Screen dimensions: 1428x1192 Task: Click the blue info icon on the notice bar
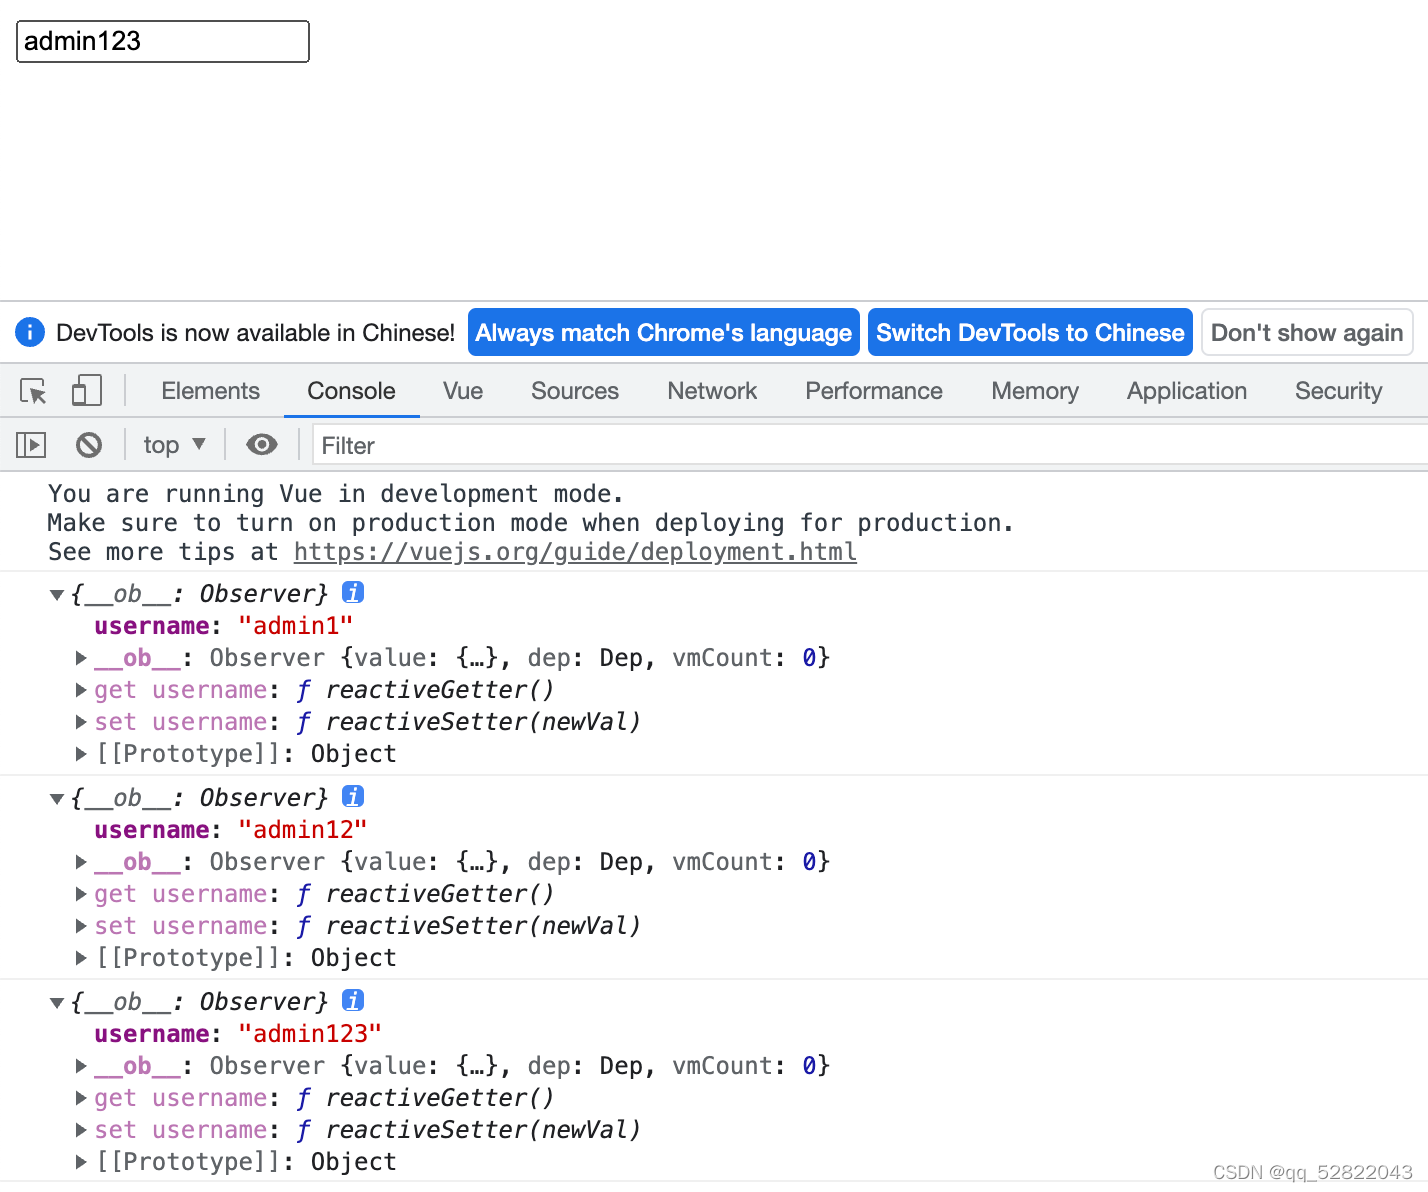[x=29, y=332]
